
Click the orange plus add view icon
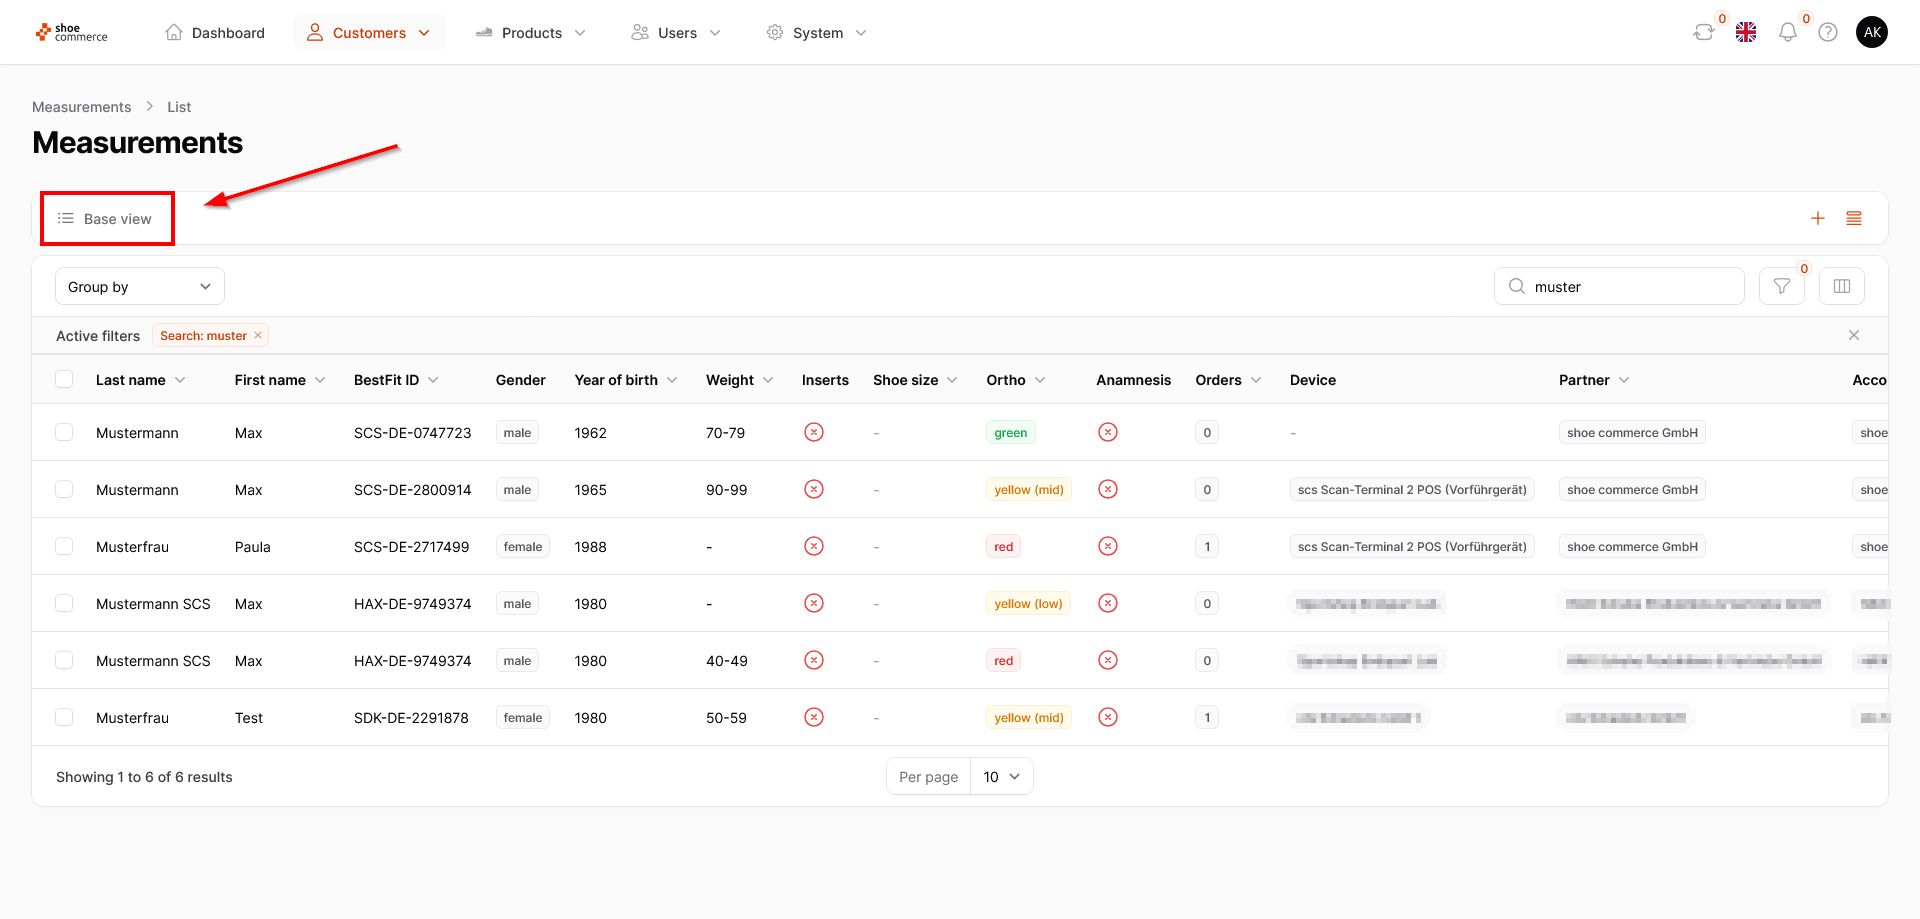click(x=1818, y=218)
